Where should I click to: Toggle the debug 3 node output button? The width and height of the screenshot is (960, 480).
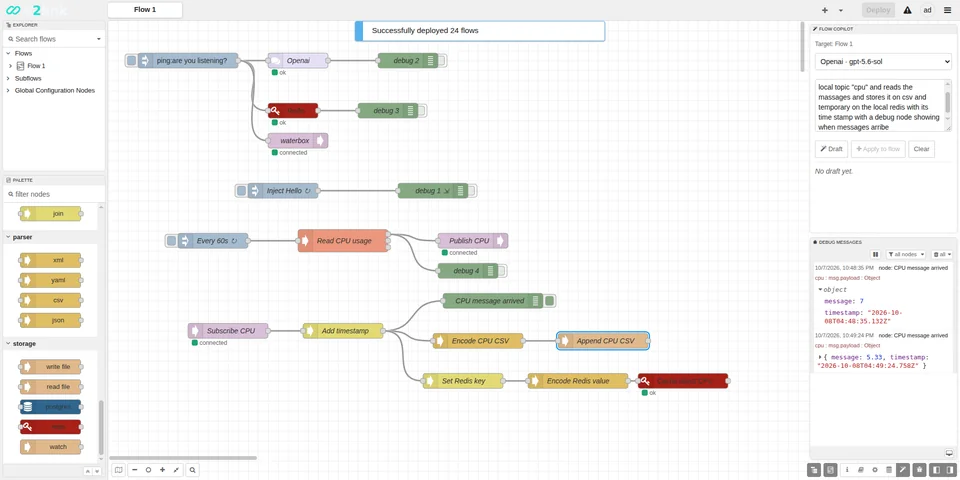422,111
